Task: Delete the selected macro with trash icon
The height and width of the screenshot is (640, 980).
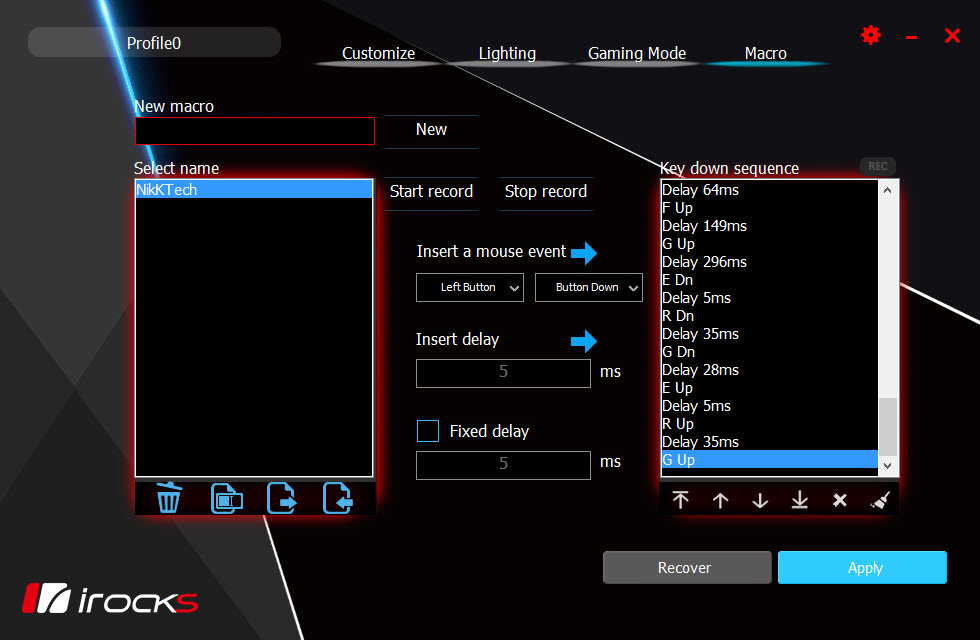Action: point(169,498)
